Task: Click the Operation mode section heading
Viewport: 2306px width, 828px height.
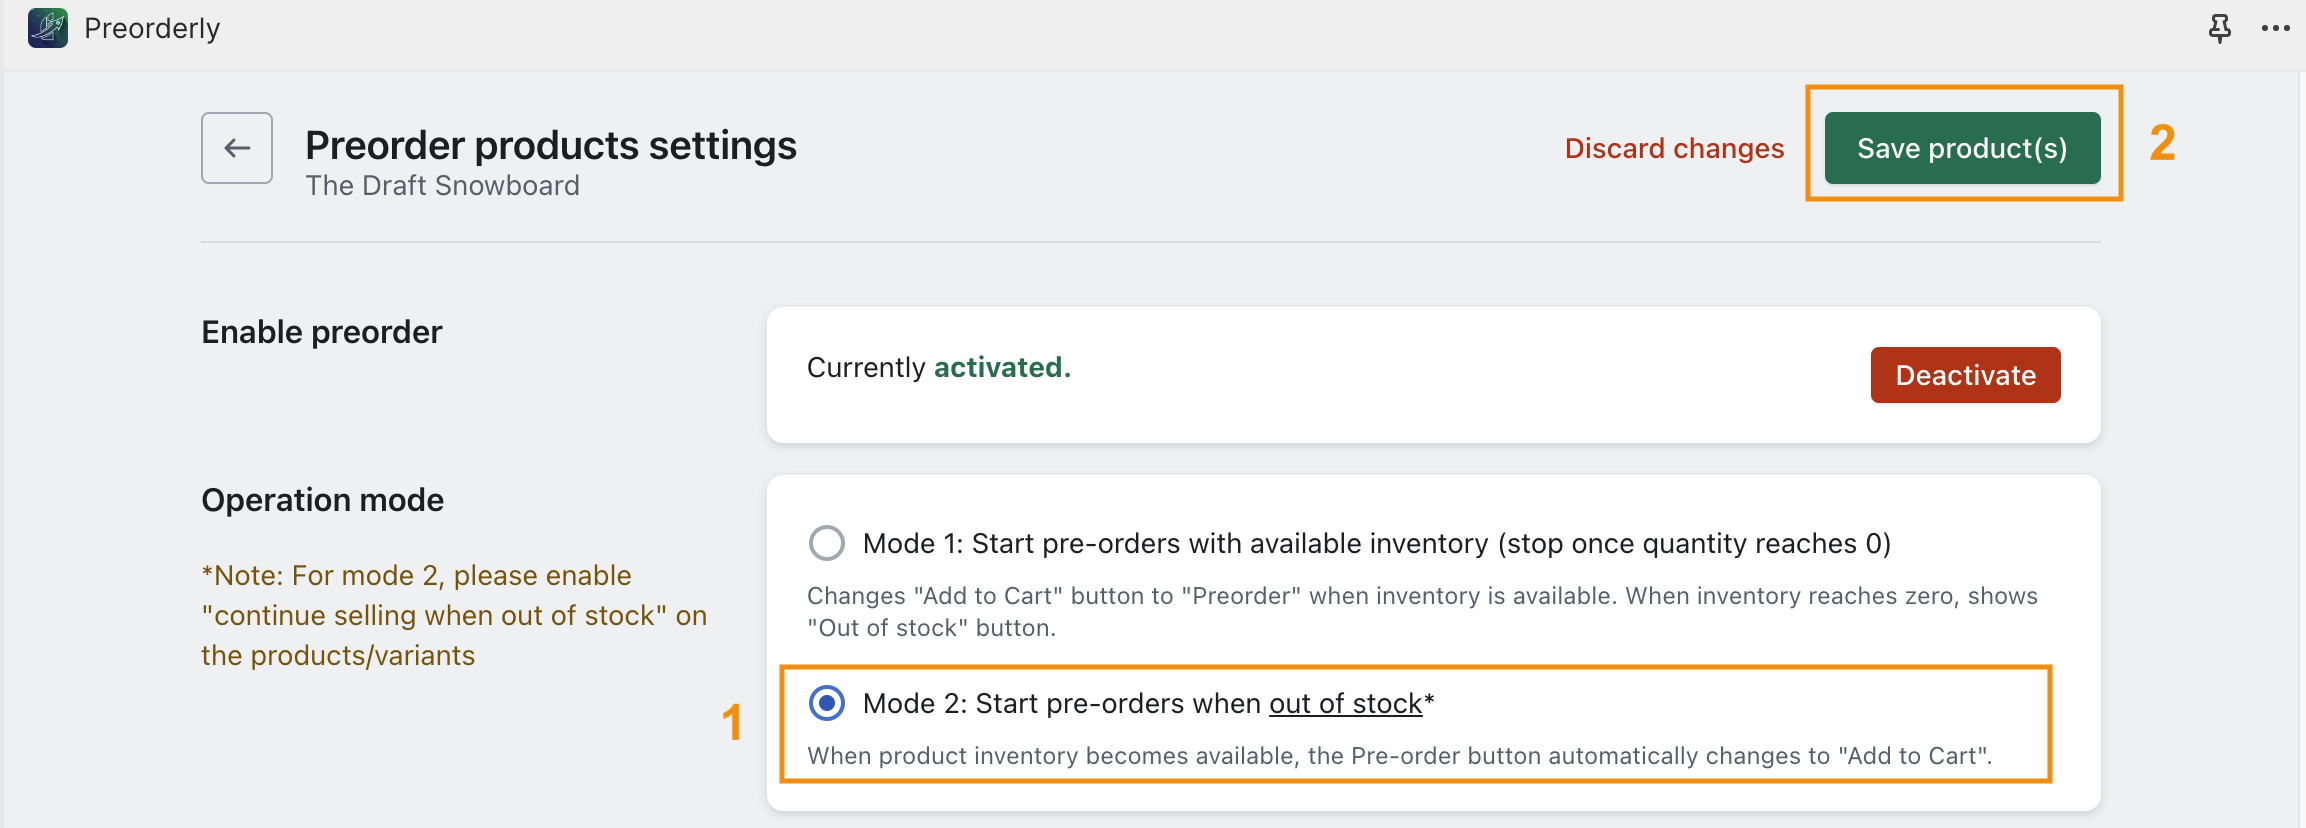Action: (322, 500)
